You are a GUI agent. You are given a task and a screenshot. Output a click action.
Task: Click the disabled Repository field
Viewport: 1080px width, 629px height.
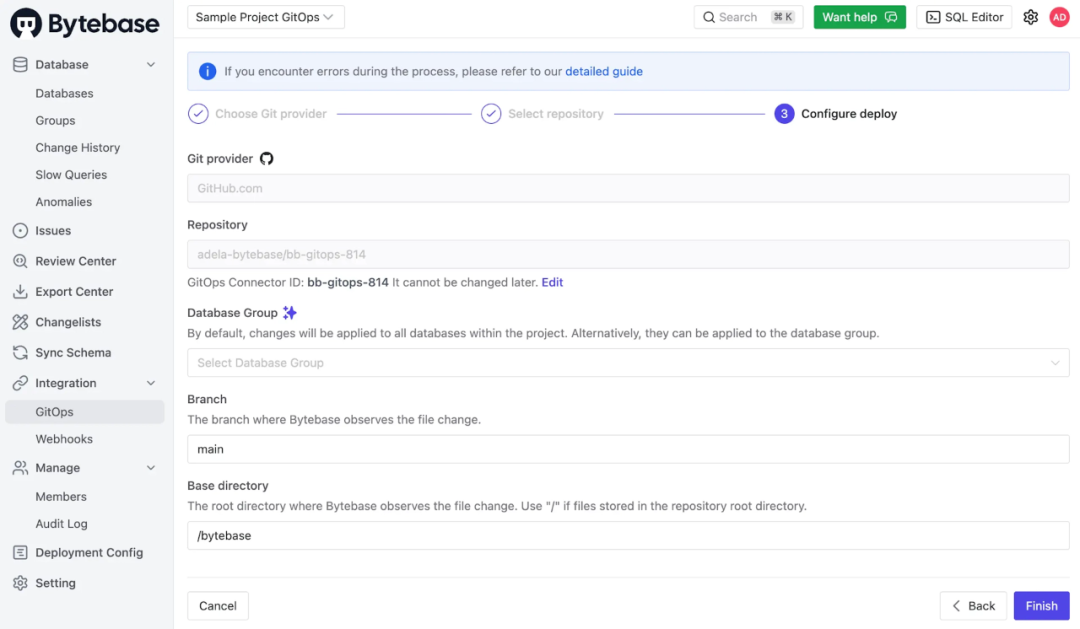628,254
